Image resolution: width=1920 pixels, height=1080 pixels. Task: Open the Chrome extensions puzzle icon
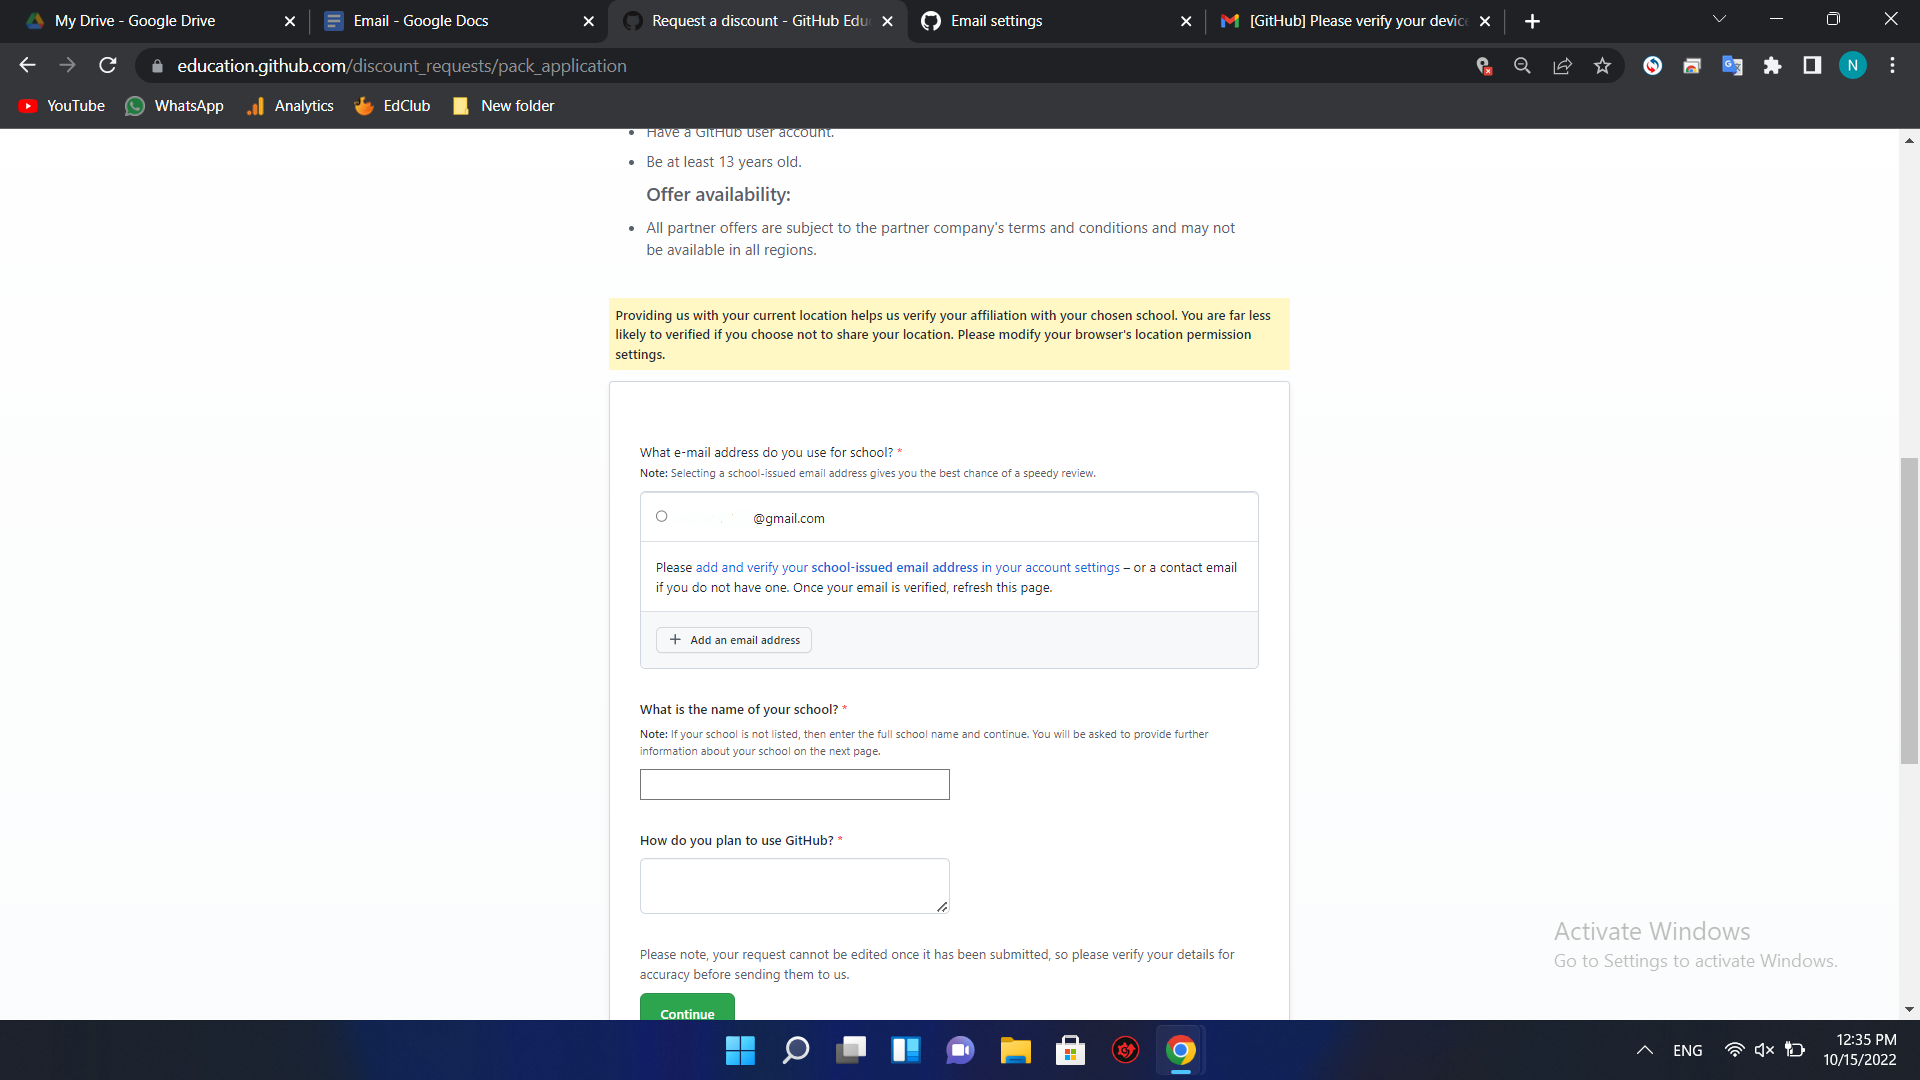click(x=1772, y=66)
